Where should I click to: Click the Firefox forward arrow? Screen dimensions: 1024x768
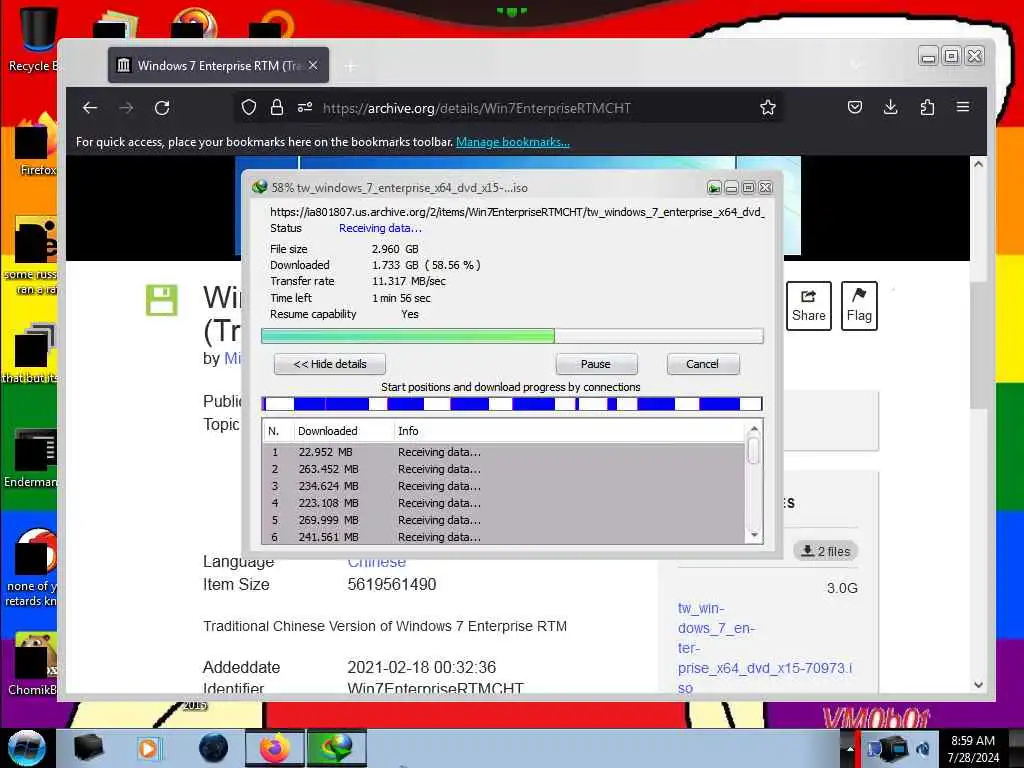pyautogui.click(x=126, y=108)
